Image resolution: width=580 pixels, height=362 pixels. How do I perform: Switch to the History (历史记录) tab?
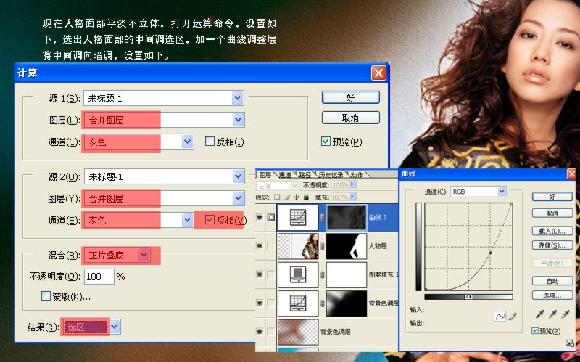pyautogui.click(x=331, y=174)
